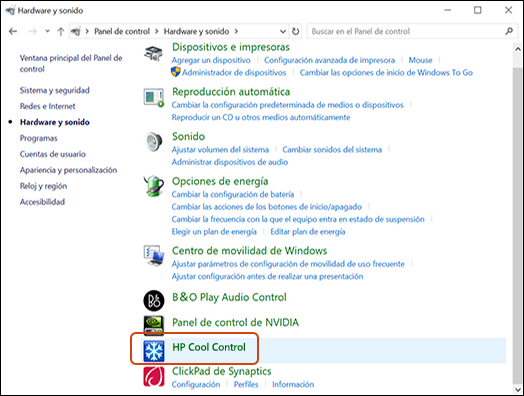524x396 pixels.
Task: Select Hardware y sonido in the breadcrumb
Action: click(x=196, y=31)
